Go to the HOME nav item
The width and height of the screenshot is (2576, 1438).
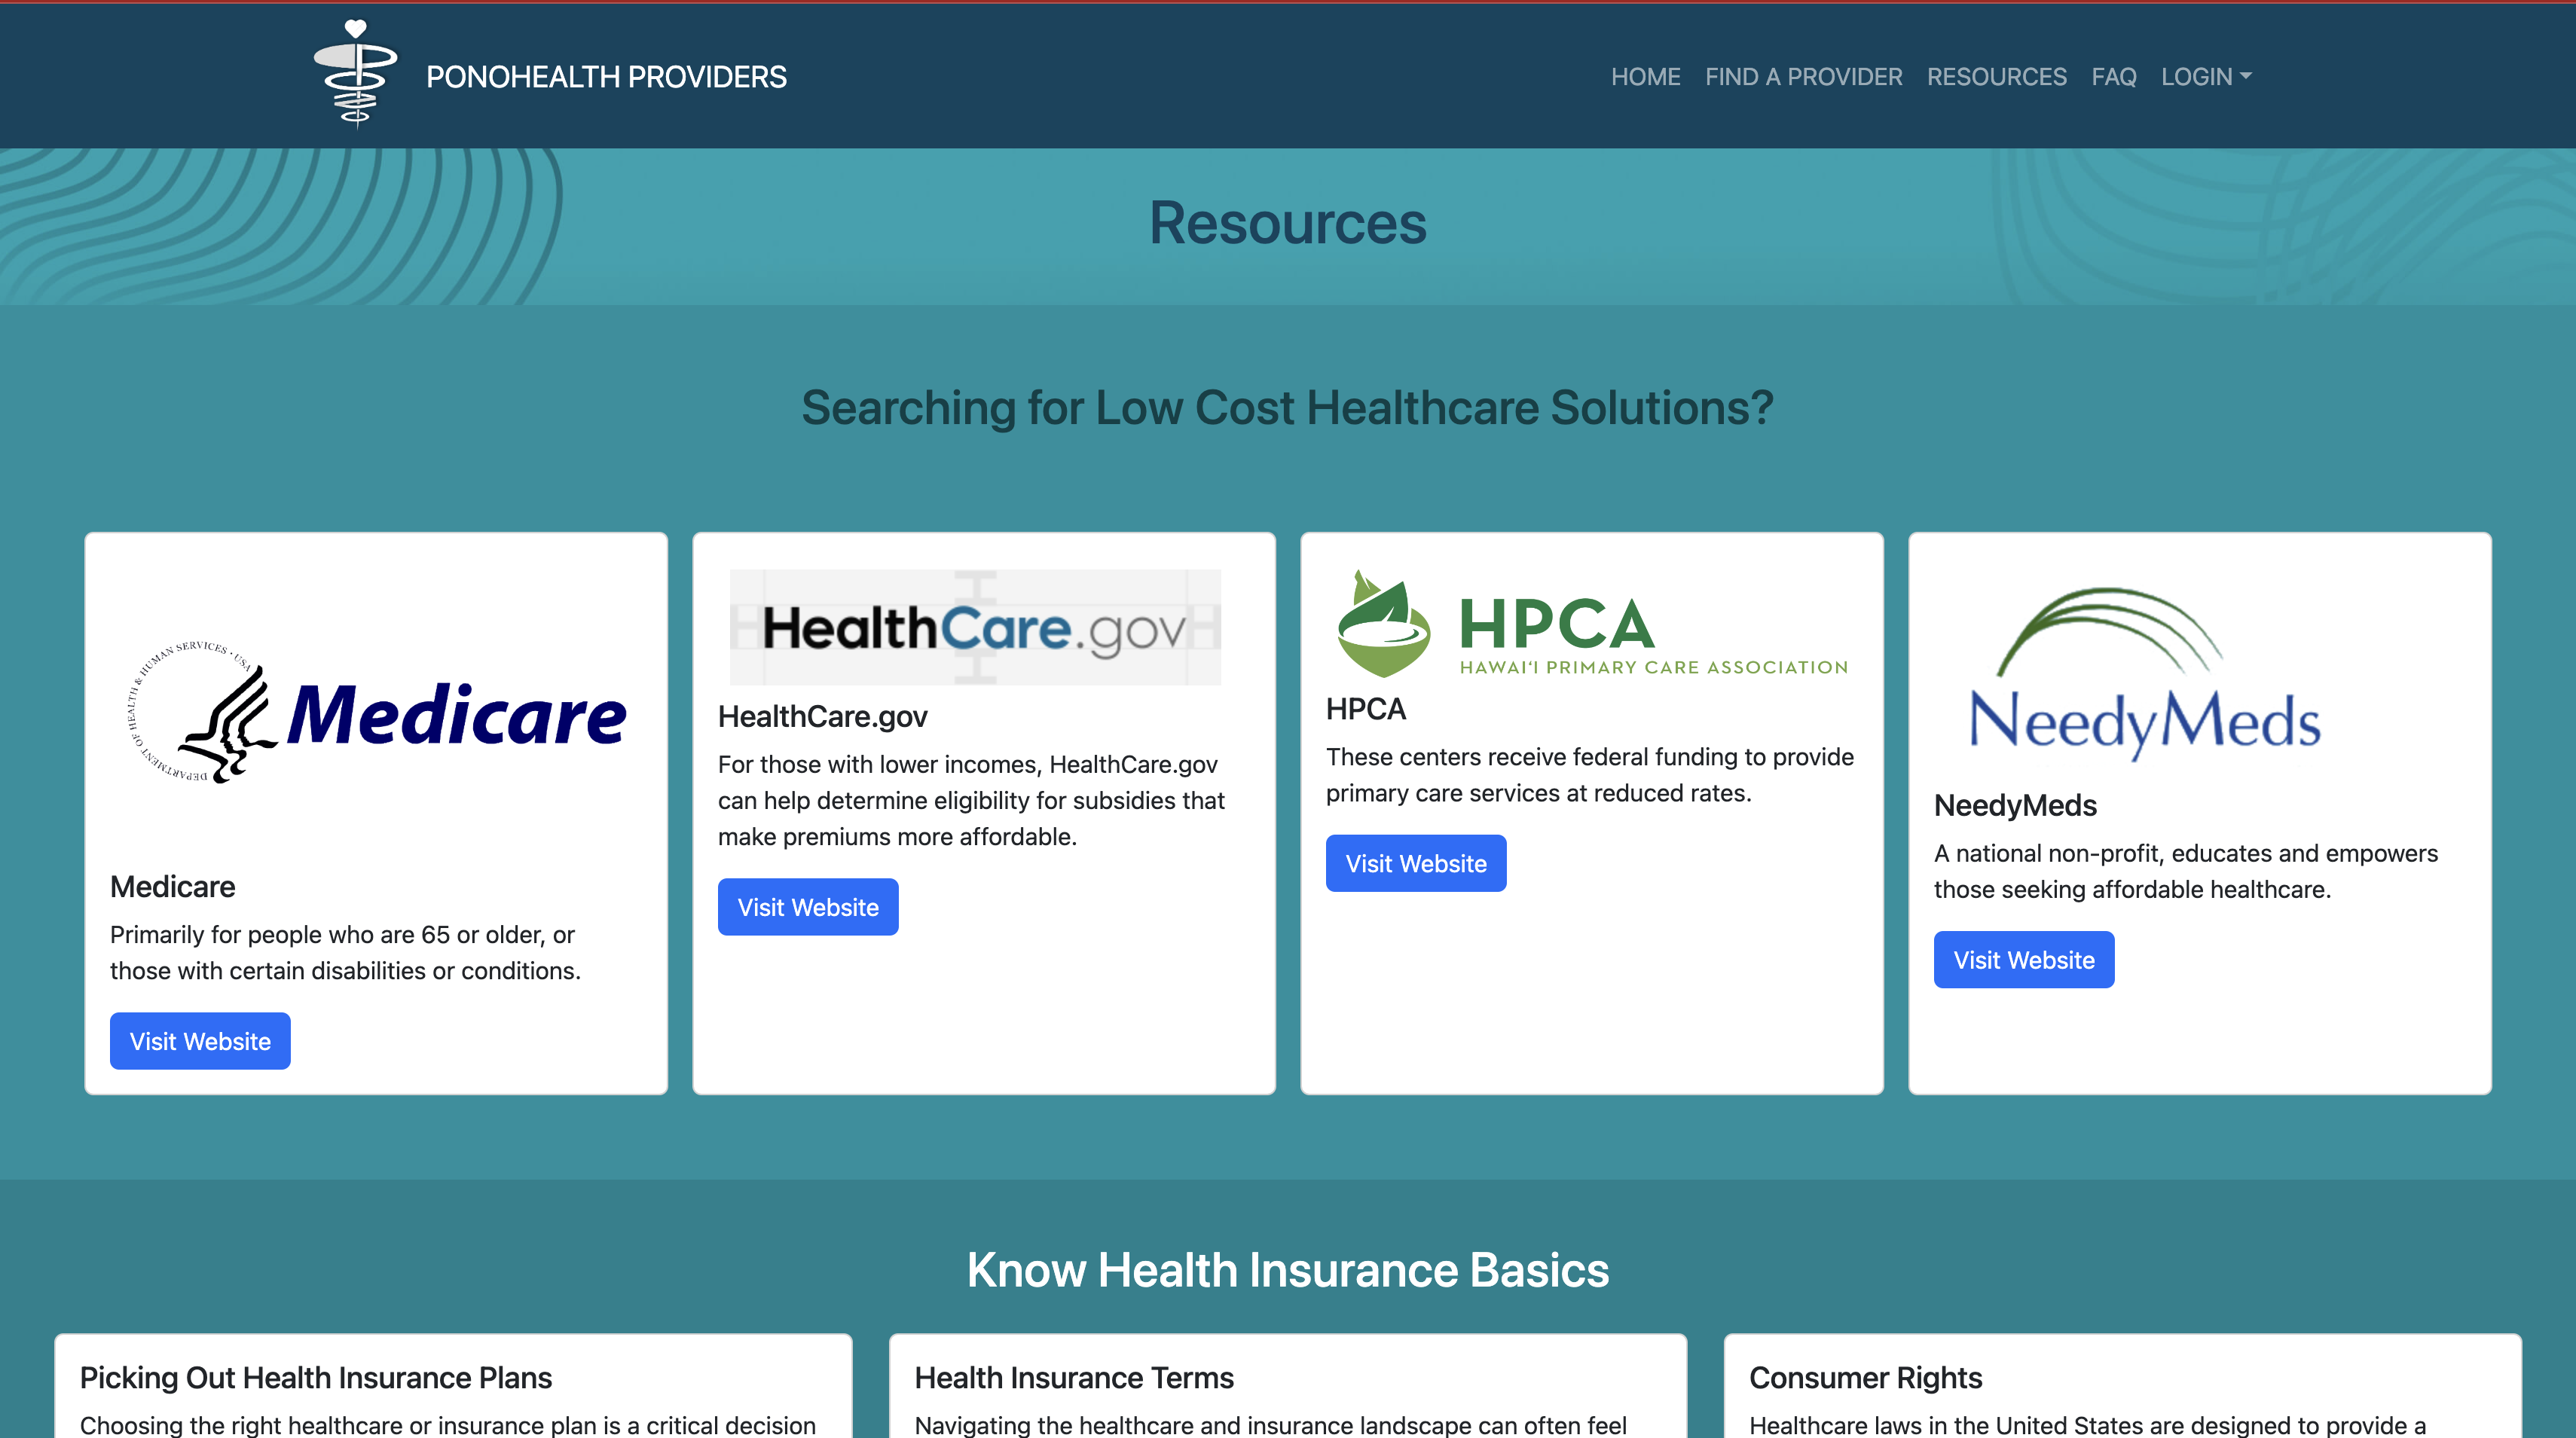coord(1645,77)
